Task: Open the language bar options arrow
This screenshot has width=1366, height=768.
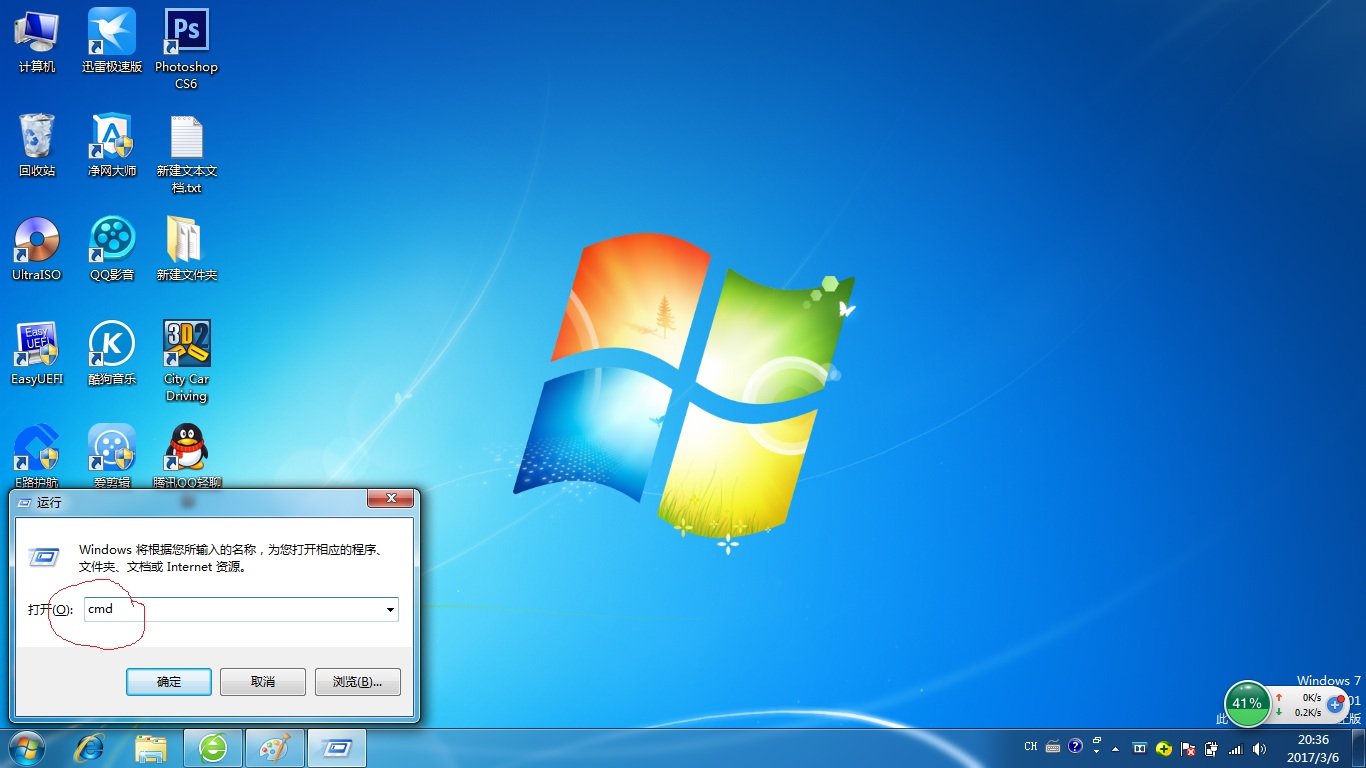Action: click(1097, 751)
